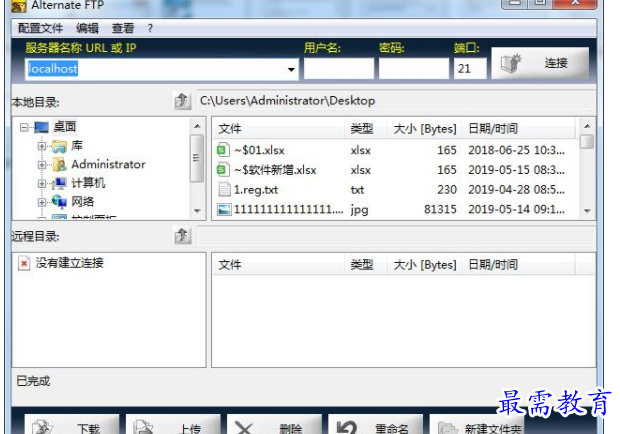Viewport: 620px width, 434px height.
Task: Click the 删除 delete button
Action: click(x=274, y=425)
